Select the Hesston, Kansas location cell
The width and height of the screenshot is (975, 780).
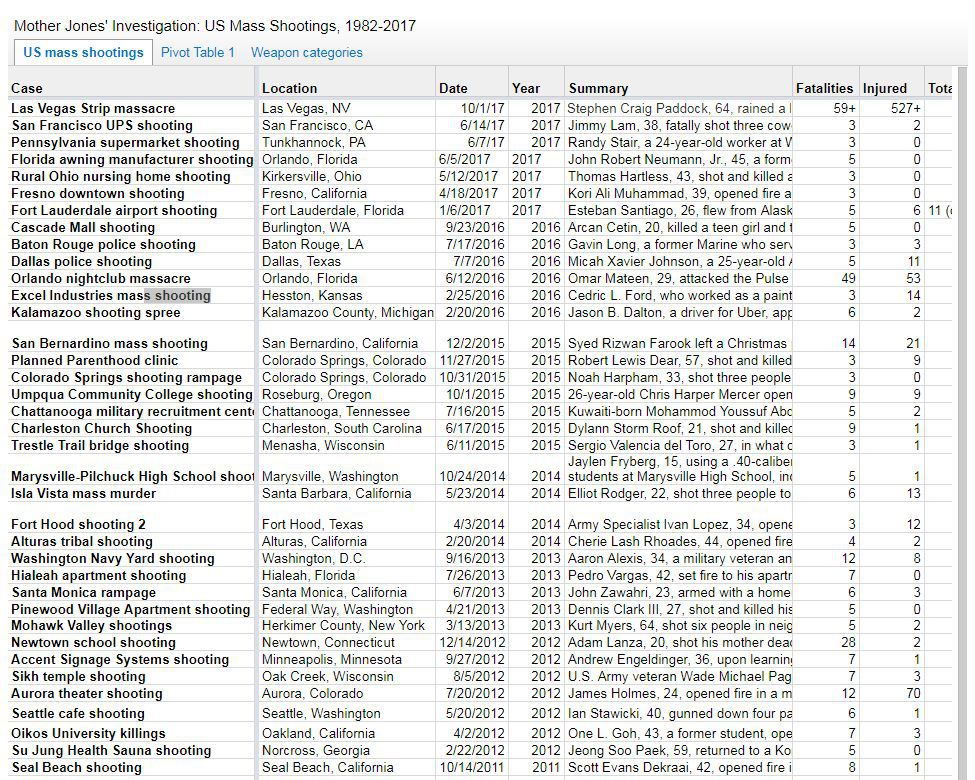(x=347, y=295)
